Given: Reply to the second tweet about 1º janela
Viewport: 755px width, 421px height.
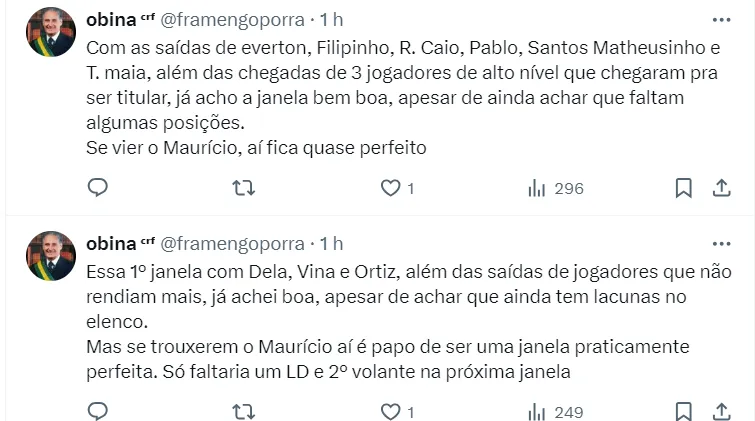Looking at the screenshot, I should (98, 411).
